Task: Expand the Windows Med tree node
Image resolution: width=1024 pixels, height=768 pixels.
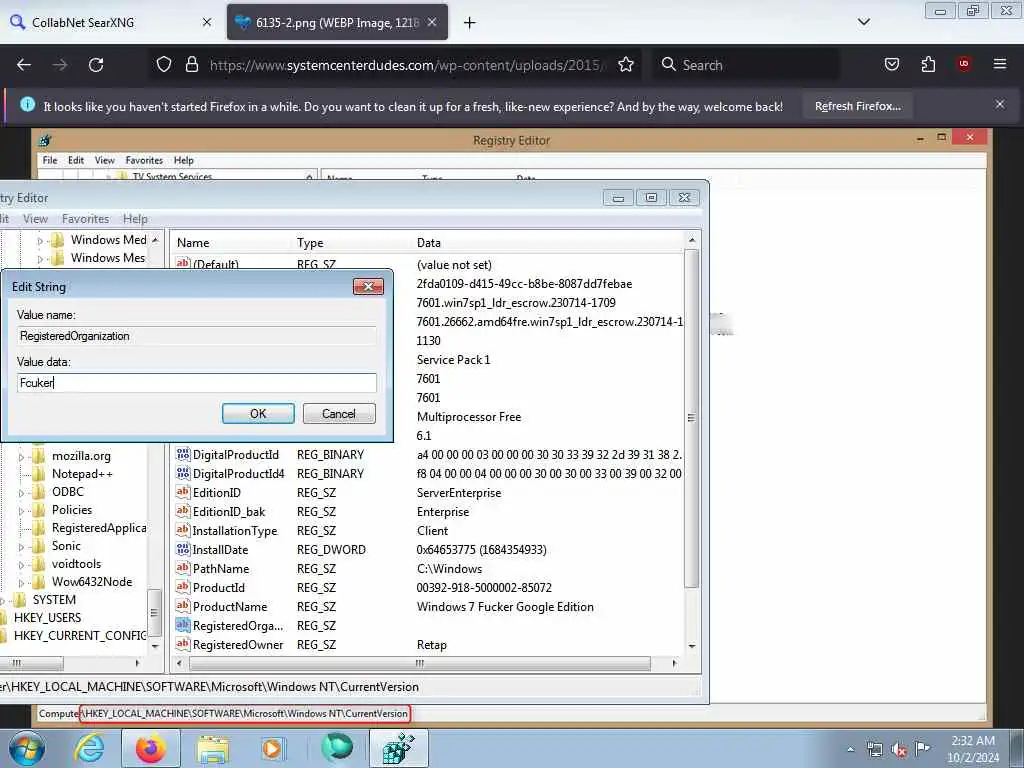Action: (x=40, y=240)
